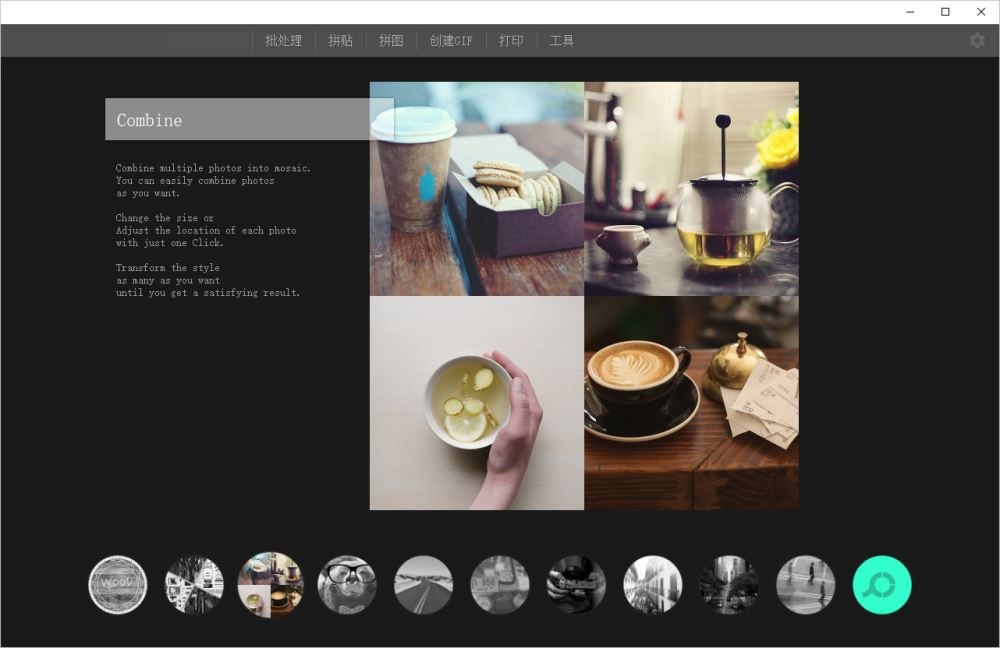Select the WOOV stamp circle thumbnail

click(x=117, y=585)
